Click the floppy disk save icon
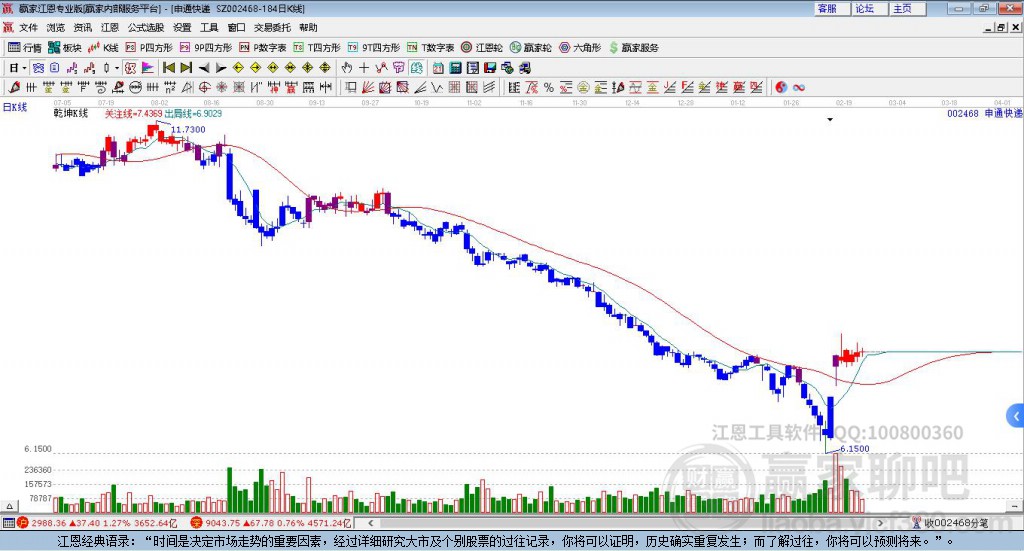This screenshot has height=551, width=1024. 490,68
